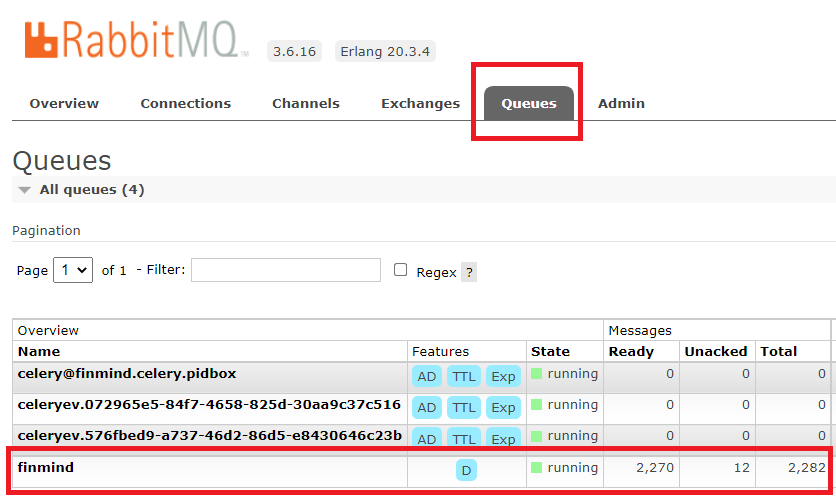The width and height of the screenshot is (836, 503).
Task: Sort queues by Name column header
Action: coord(39,351)
